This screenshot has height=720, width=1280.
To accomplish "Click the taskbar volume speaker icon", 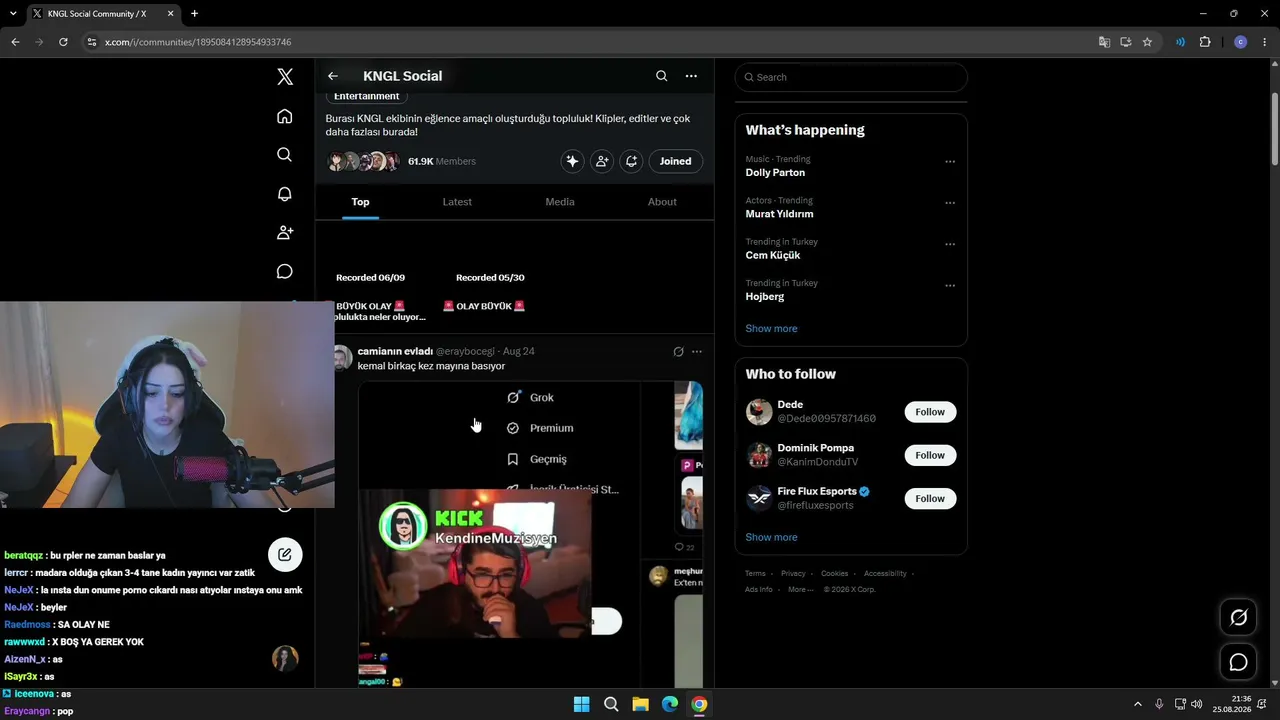I will click(x=1197, y=704).
